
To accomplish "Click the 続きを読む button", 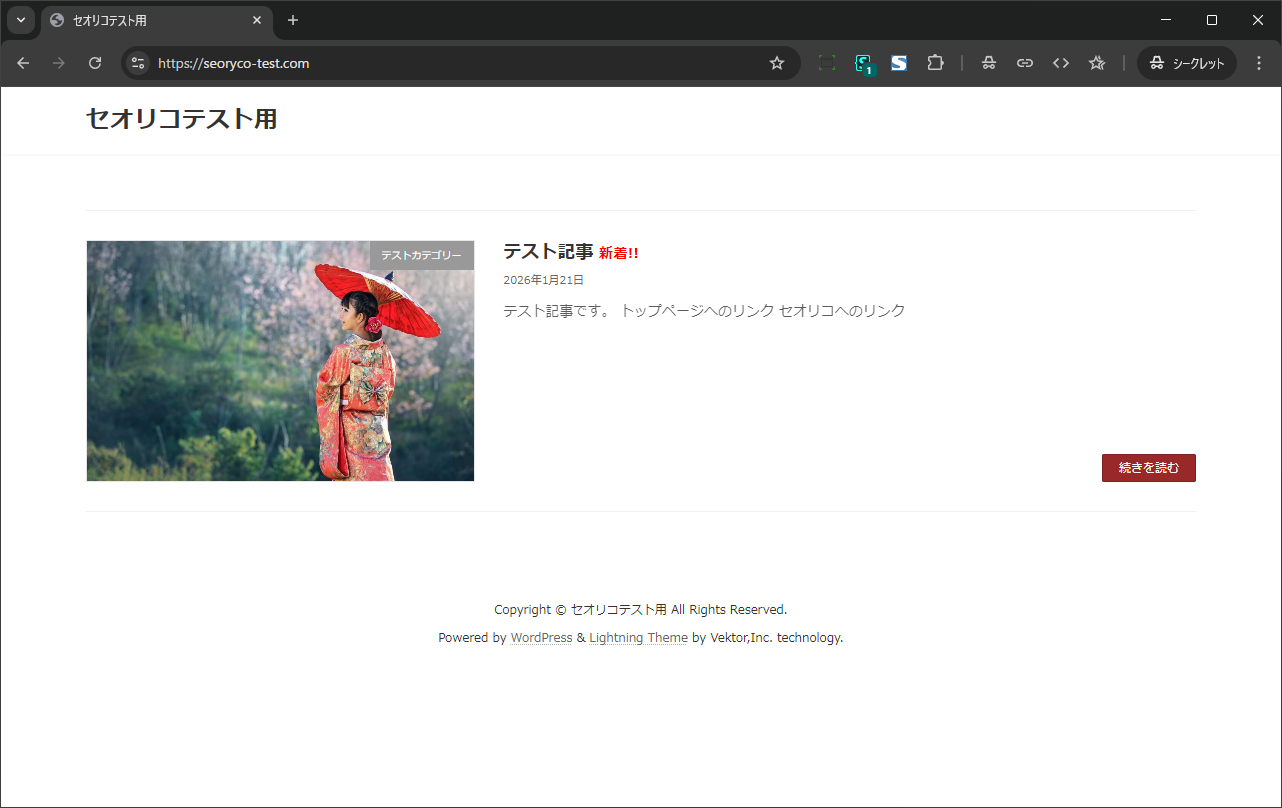I will (1148, 467).
